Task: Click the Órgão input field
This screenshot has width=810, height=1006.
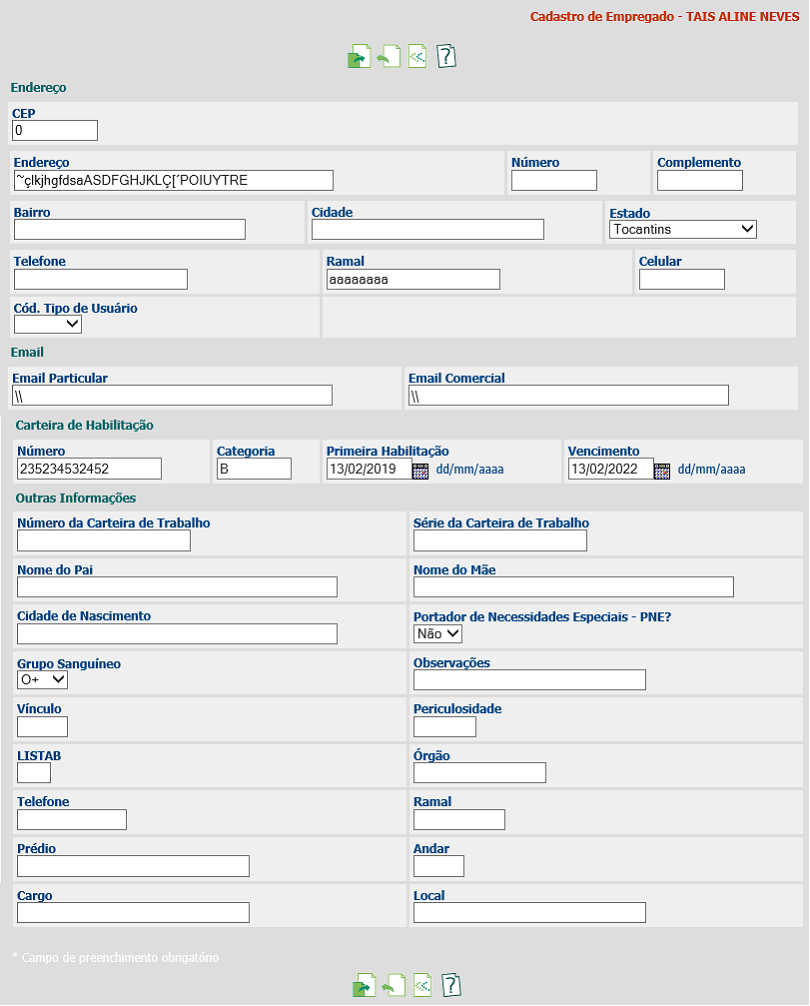Action: pyautogui.click(x=480, y=773)
